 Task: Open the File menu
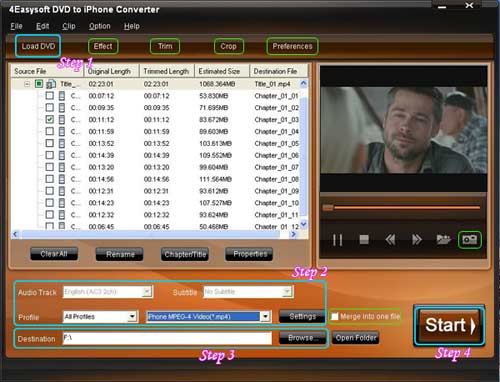(x=16, y=26)
